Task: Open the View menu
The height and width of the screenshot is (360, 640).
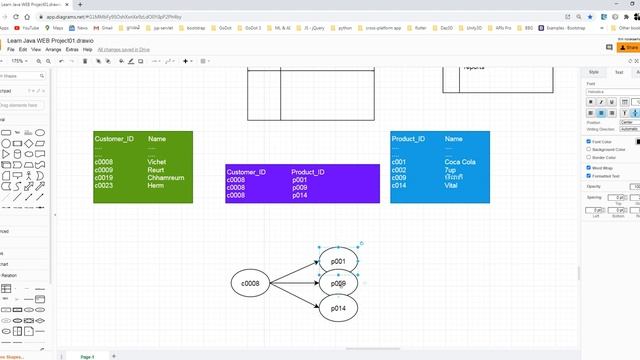Action: (x=36, y=49)
